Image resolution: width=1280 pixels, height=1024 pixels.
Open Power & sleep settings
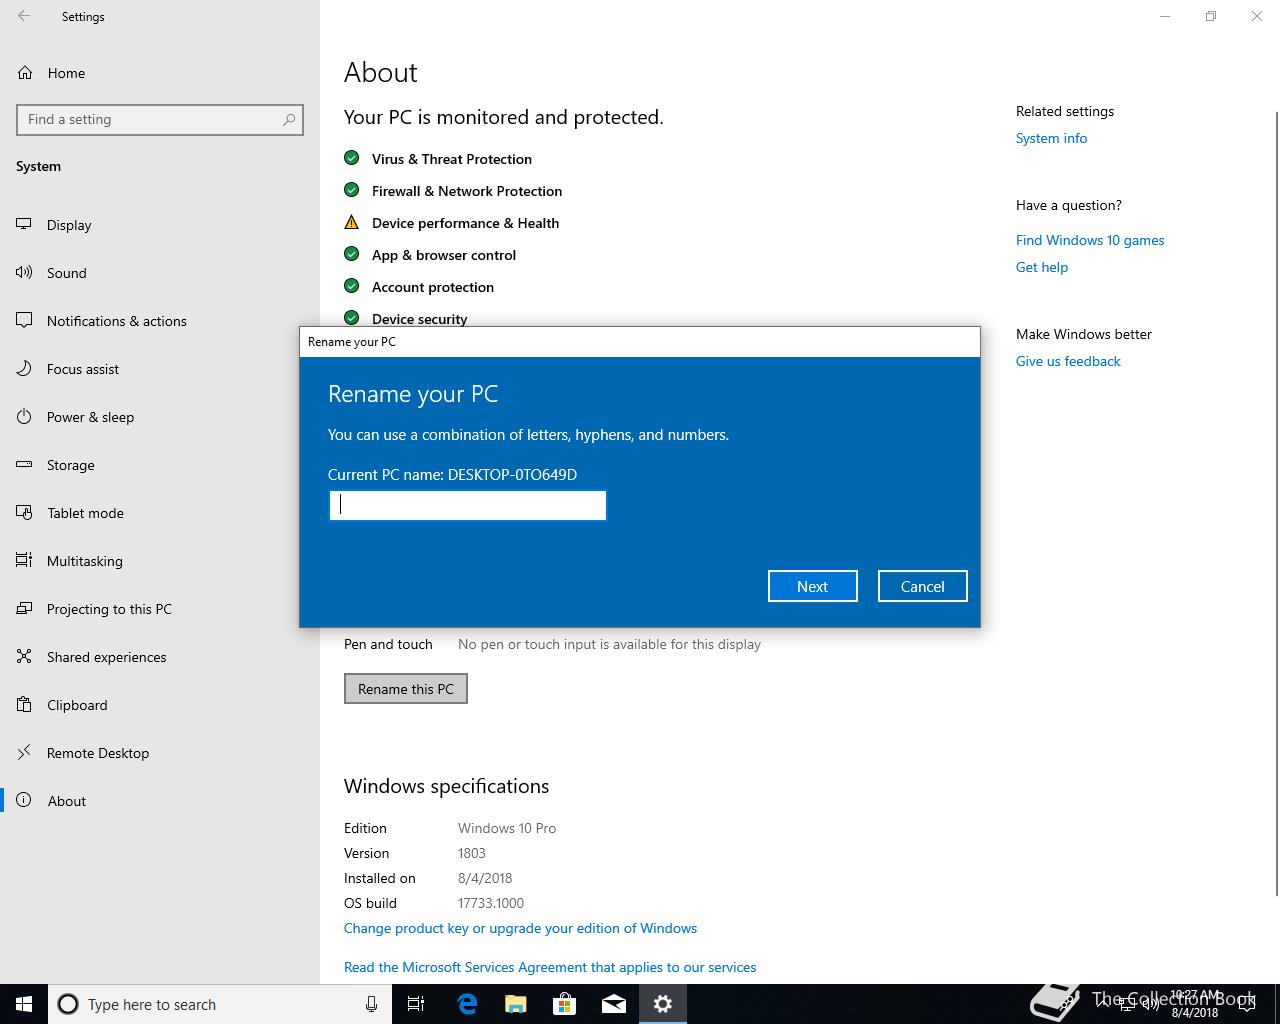point(160,417)
